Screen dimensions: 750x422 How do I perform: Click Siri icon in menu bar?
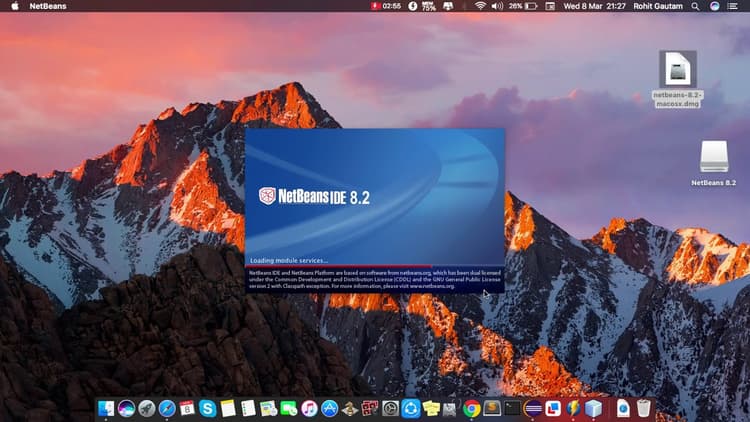coord(715,6)
